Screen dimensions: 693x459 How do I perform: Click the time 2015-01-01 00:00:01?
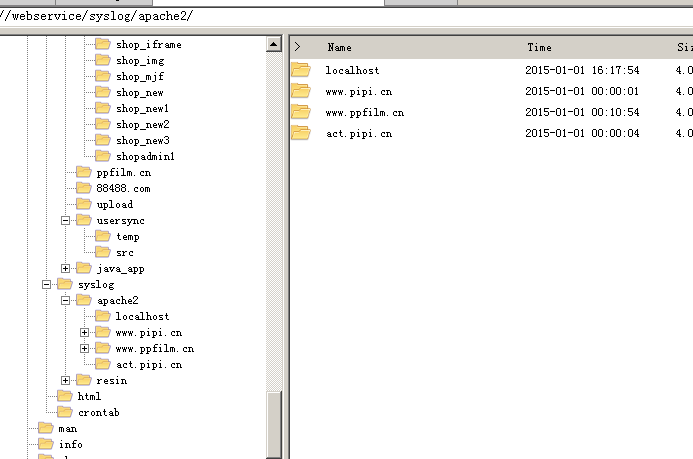tap(582, 91)
